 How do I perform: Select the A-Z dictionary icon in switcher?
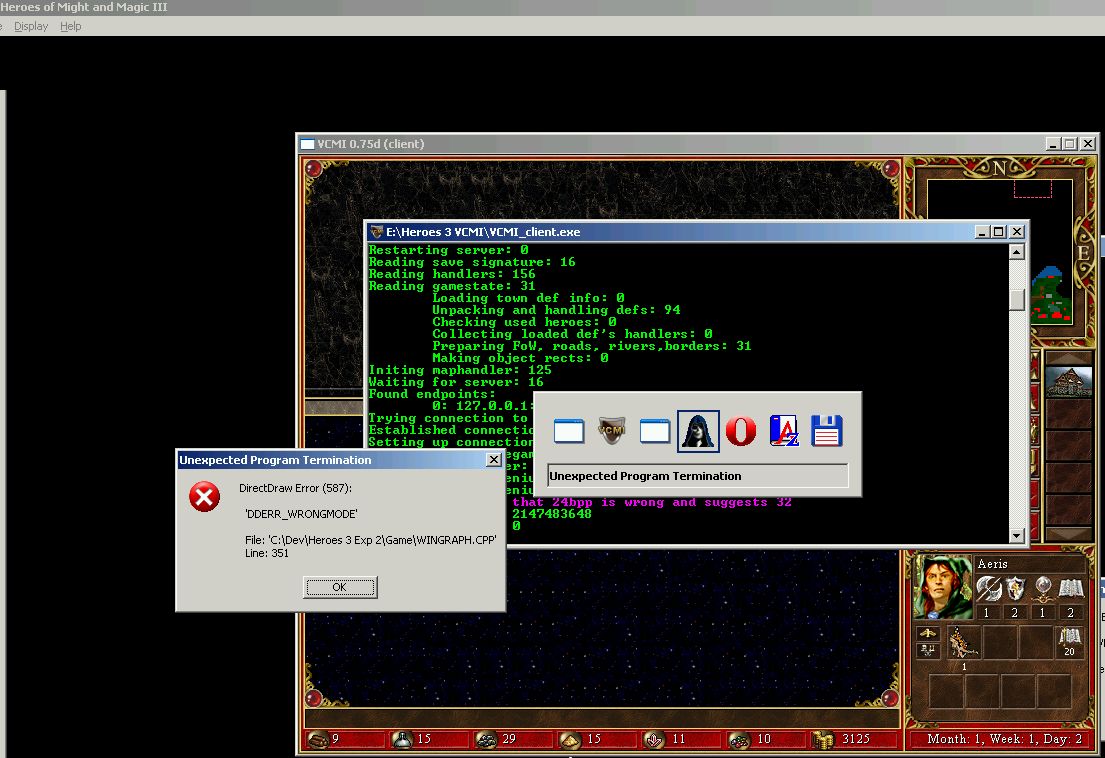(x=784, y=431)
